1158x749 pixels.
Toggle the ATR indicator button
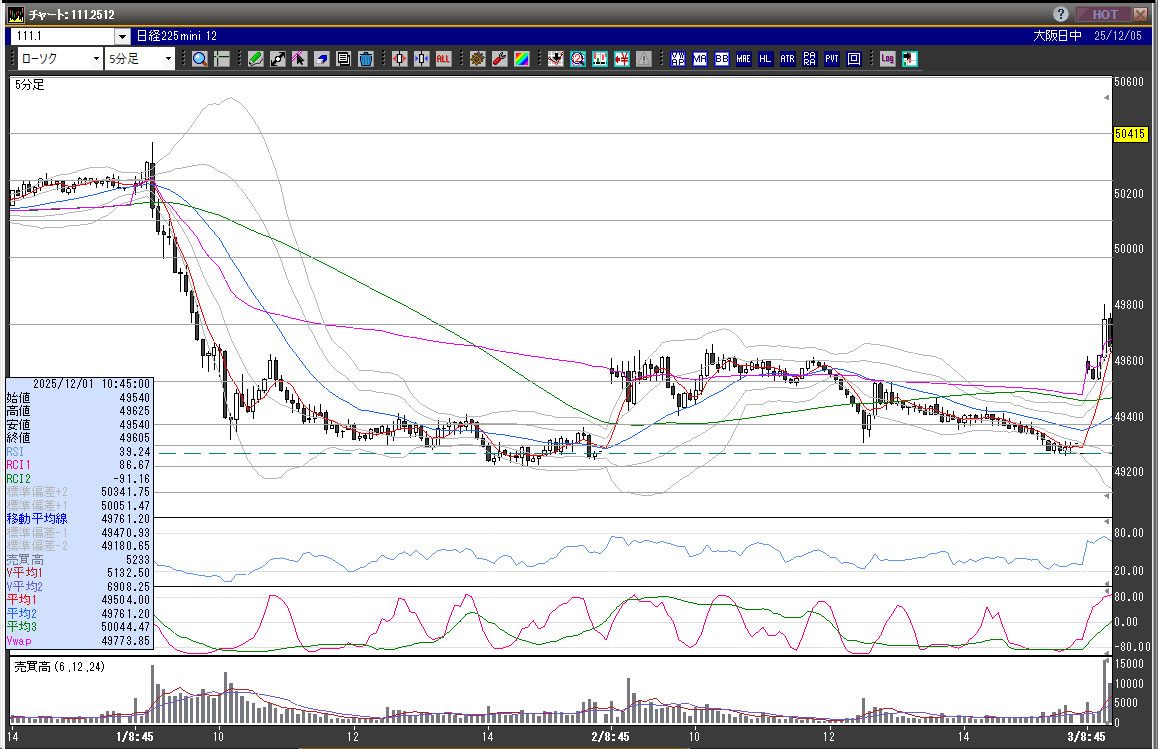787,59
